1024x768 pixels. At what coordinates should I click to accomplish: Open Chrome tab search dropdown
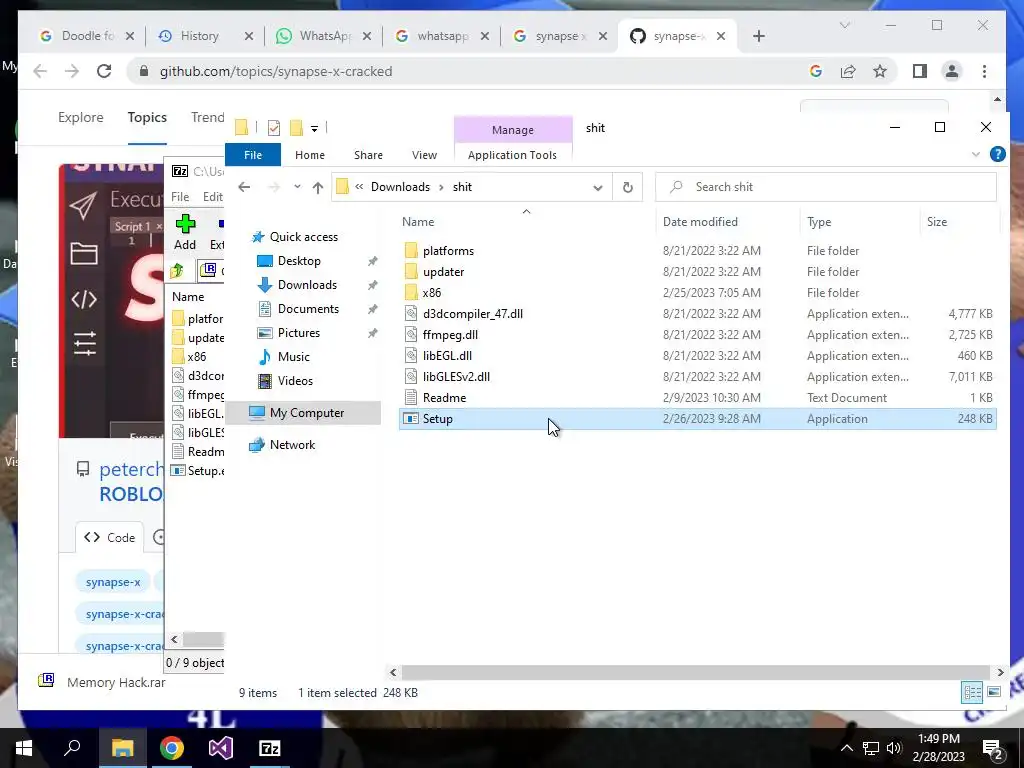pyautogui.click(x=844, y=25)
